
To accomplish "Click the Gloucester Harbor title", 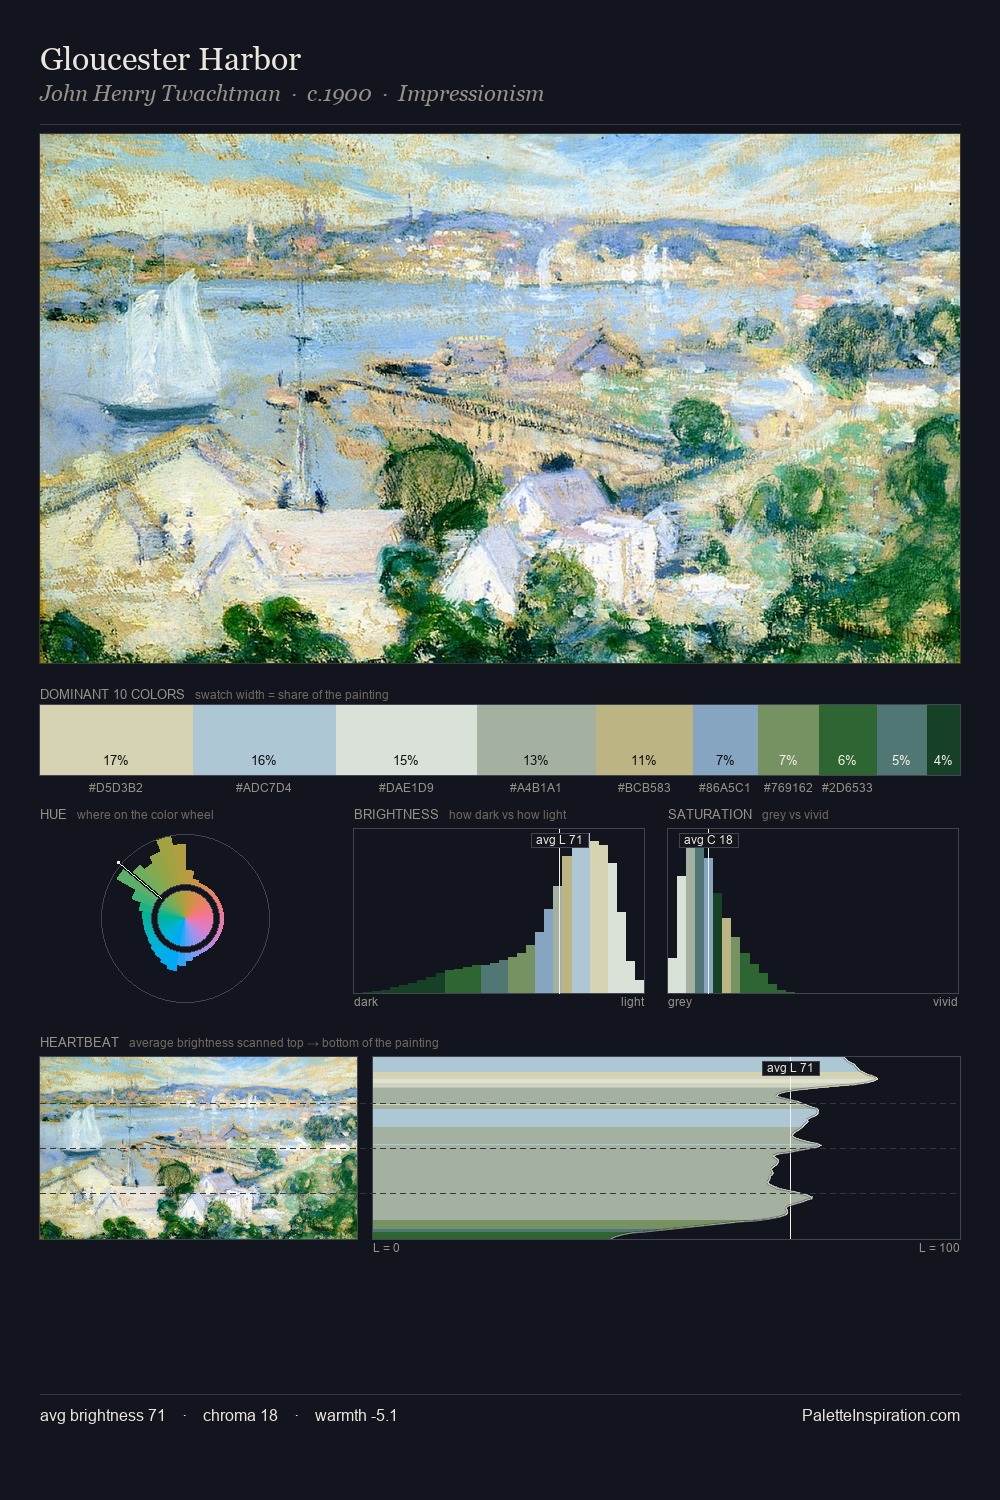I will point(170,59).
